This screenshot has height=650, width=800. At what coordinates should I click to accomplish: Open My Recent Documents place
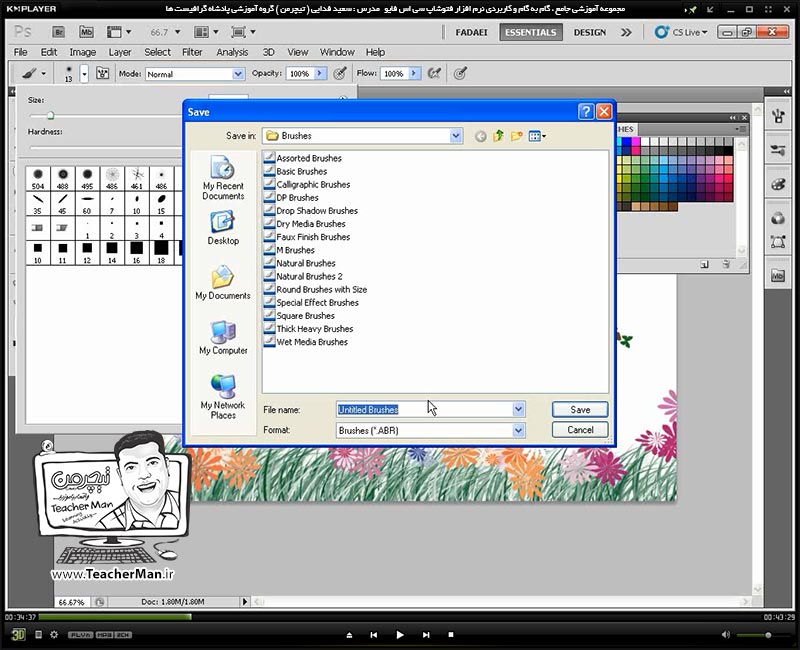pos(223,178)
